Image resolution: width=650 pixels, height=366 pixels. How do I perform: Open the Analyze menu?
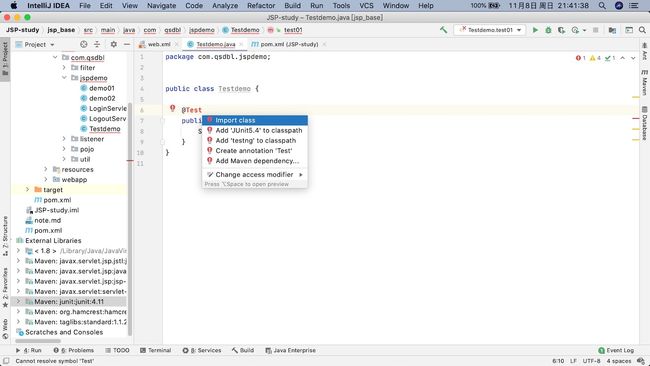tap(225, 5)
